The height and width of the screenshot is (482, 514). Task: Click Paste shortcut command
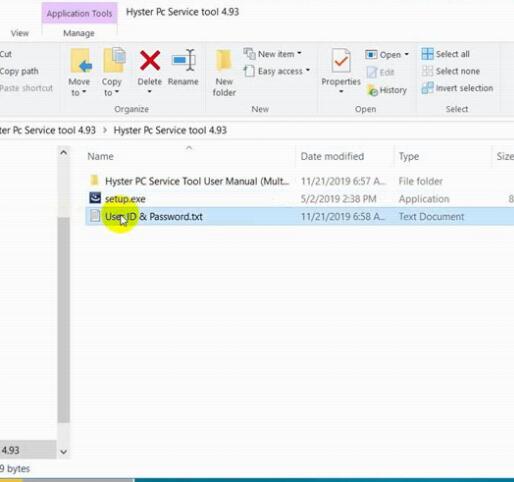click(x=26, y=88)
